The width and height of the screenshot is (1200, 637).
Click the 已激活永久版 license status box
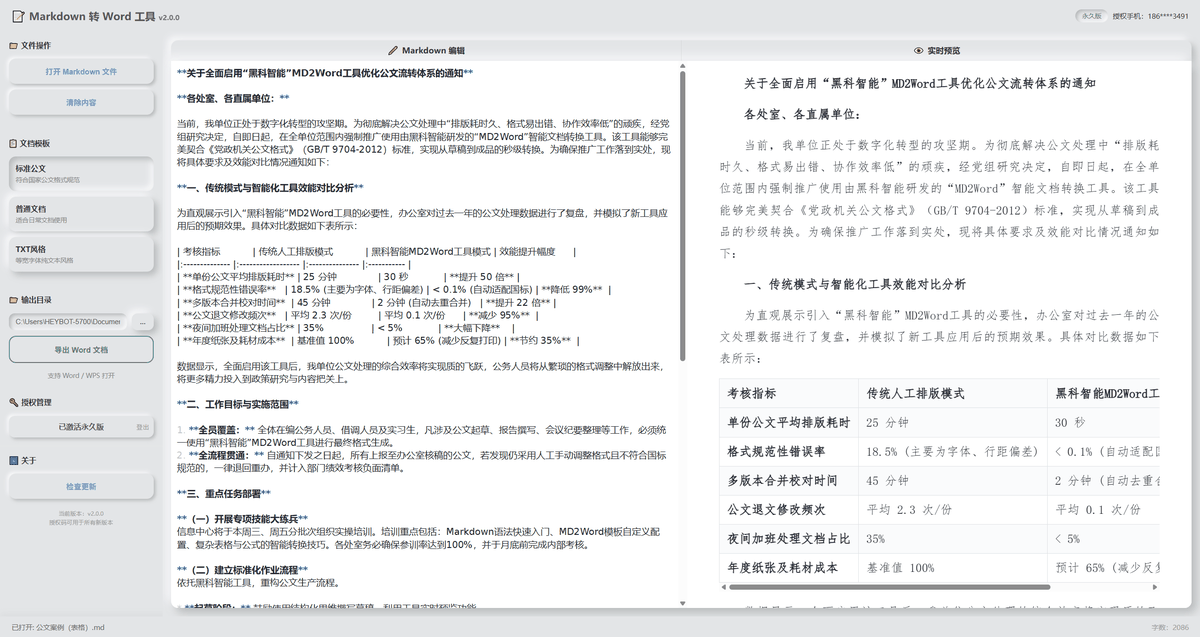point(81,427)
